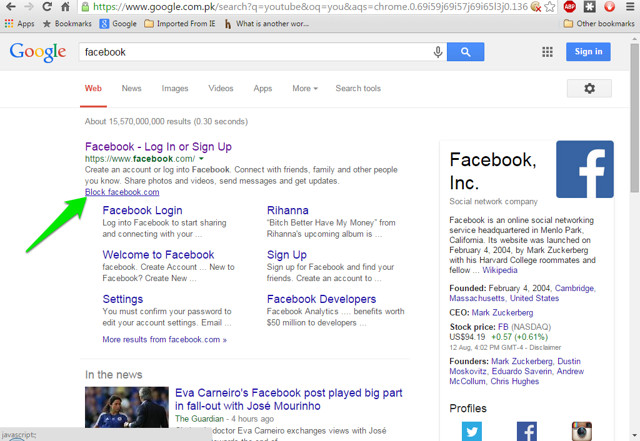This screenshot has height=441, width=640.
Task: Click the scrollbar down arrow
Action: 634,435
